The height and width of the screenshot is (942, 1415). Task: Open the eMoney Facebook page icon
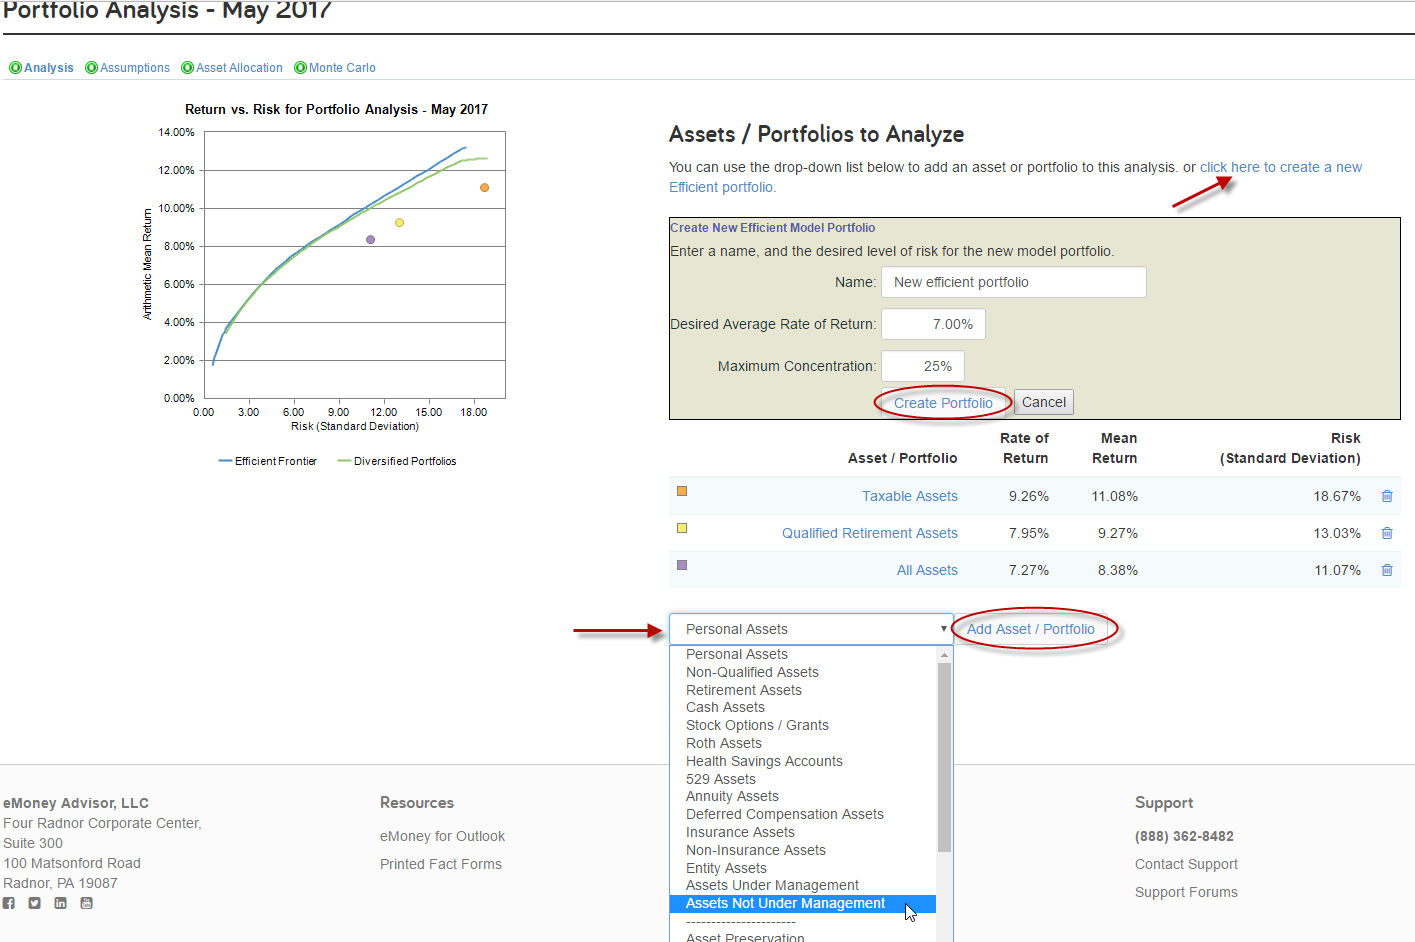pyautogui.click(x=9, y=903)
